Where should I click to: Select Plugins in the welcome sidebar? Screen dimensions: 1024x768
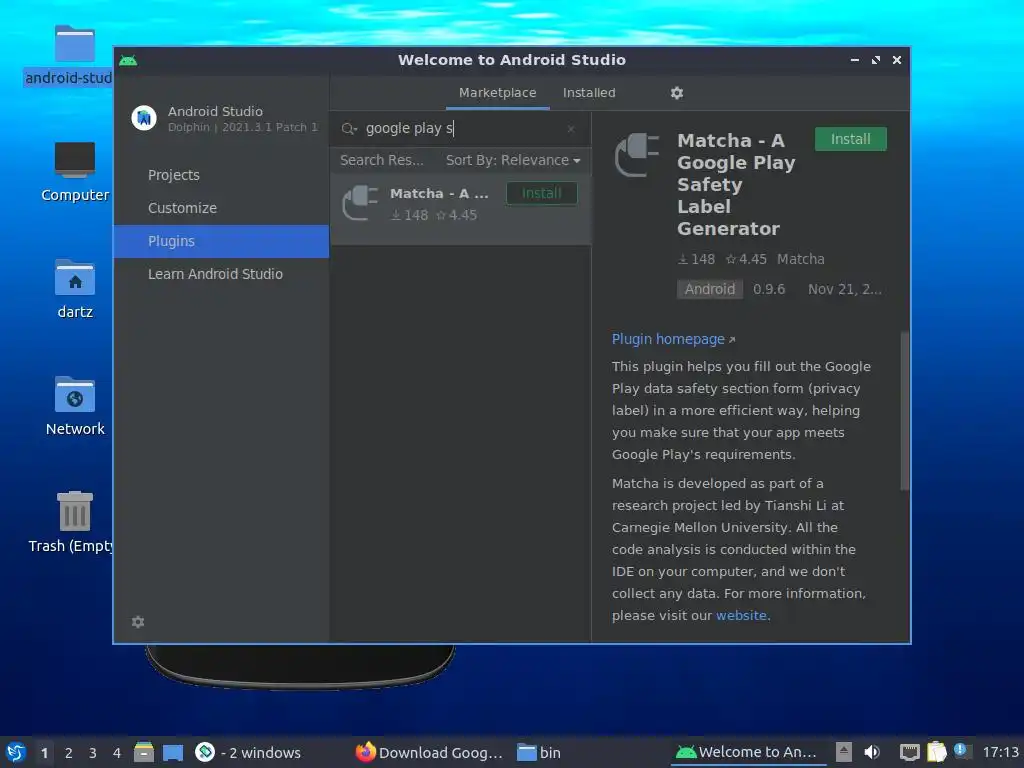tap(221, 241)
